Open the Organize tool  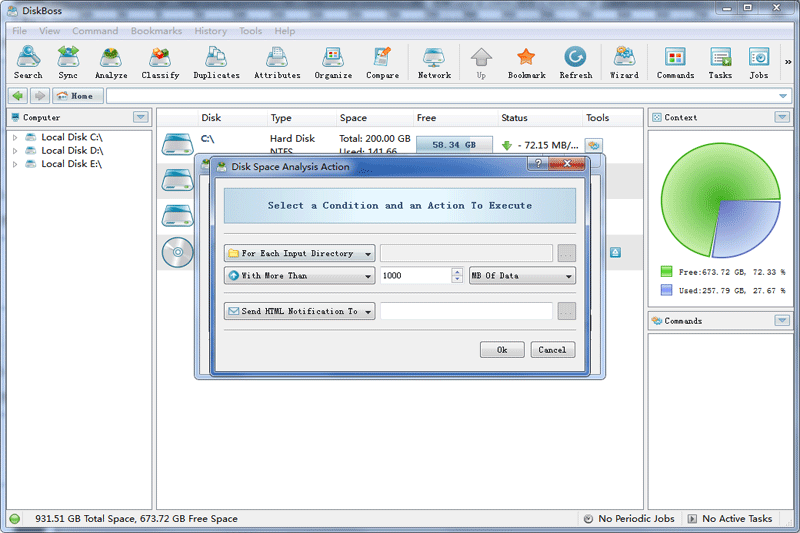tap(333, 62)
